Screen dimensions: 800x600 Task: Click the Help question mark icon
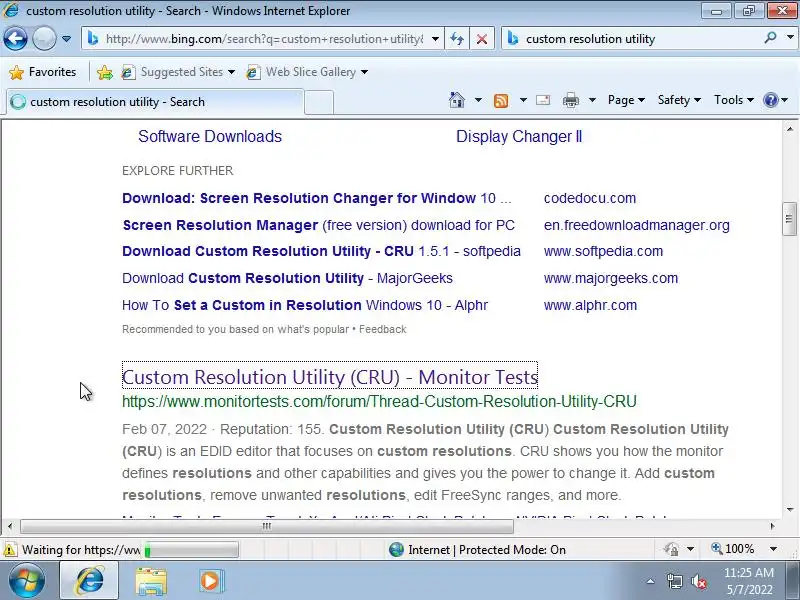click(770, 100)
